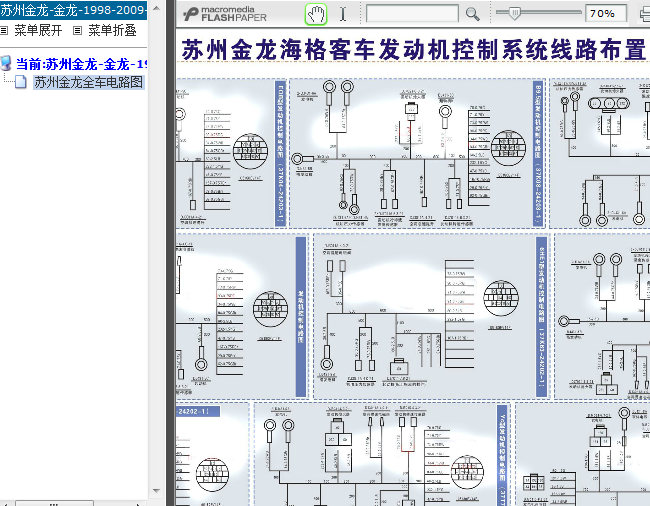The height and width of the screenshot is (506, 650).
Task: Click the Macromedia FlashPaper logo
Action: (225, 14)
